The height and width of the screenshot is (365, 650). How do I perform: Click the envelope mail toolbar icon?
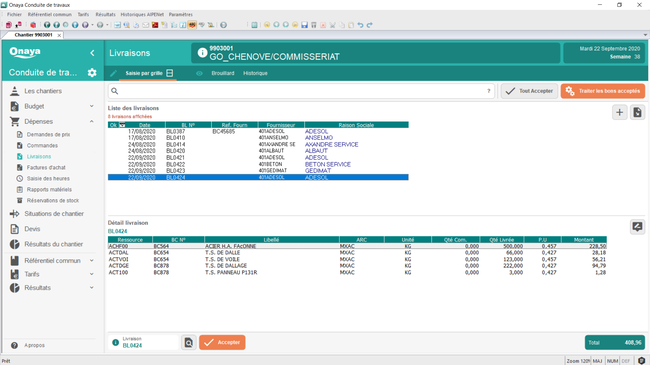(146, 25)
